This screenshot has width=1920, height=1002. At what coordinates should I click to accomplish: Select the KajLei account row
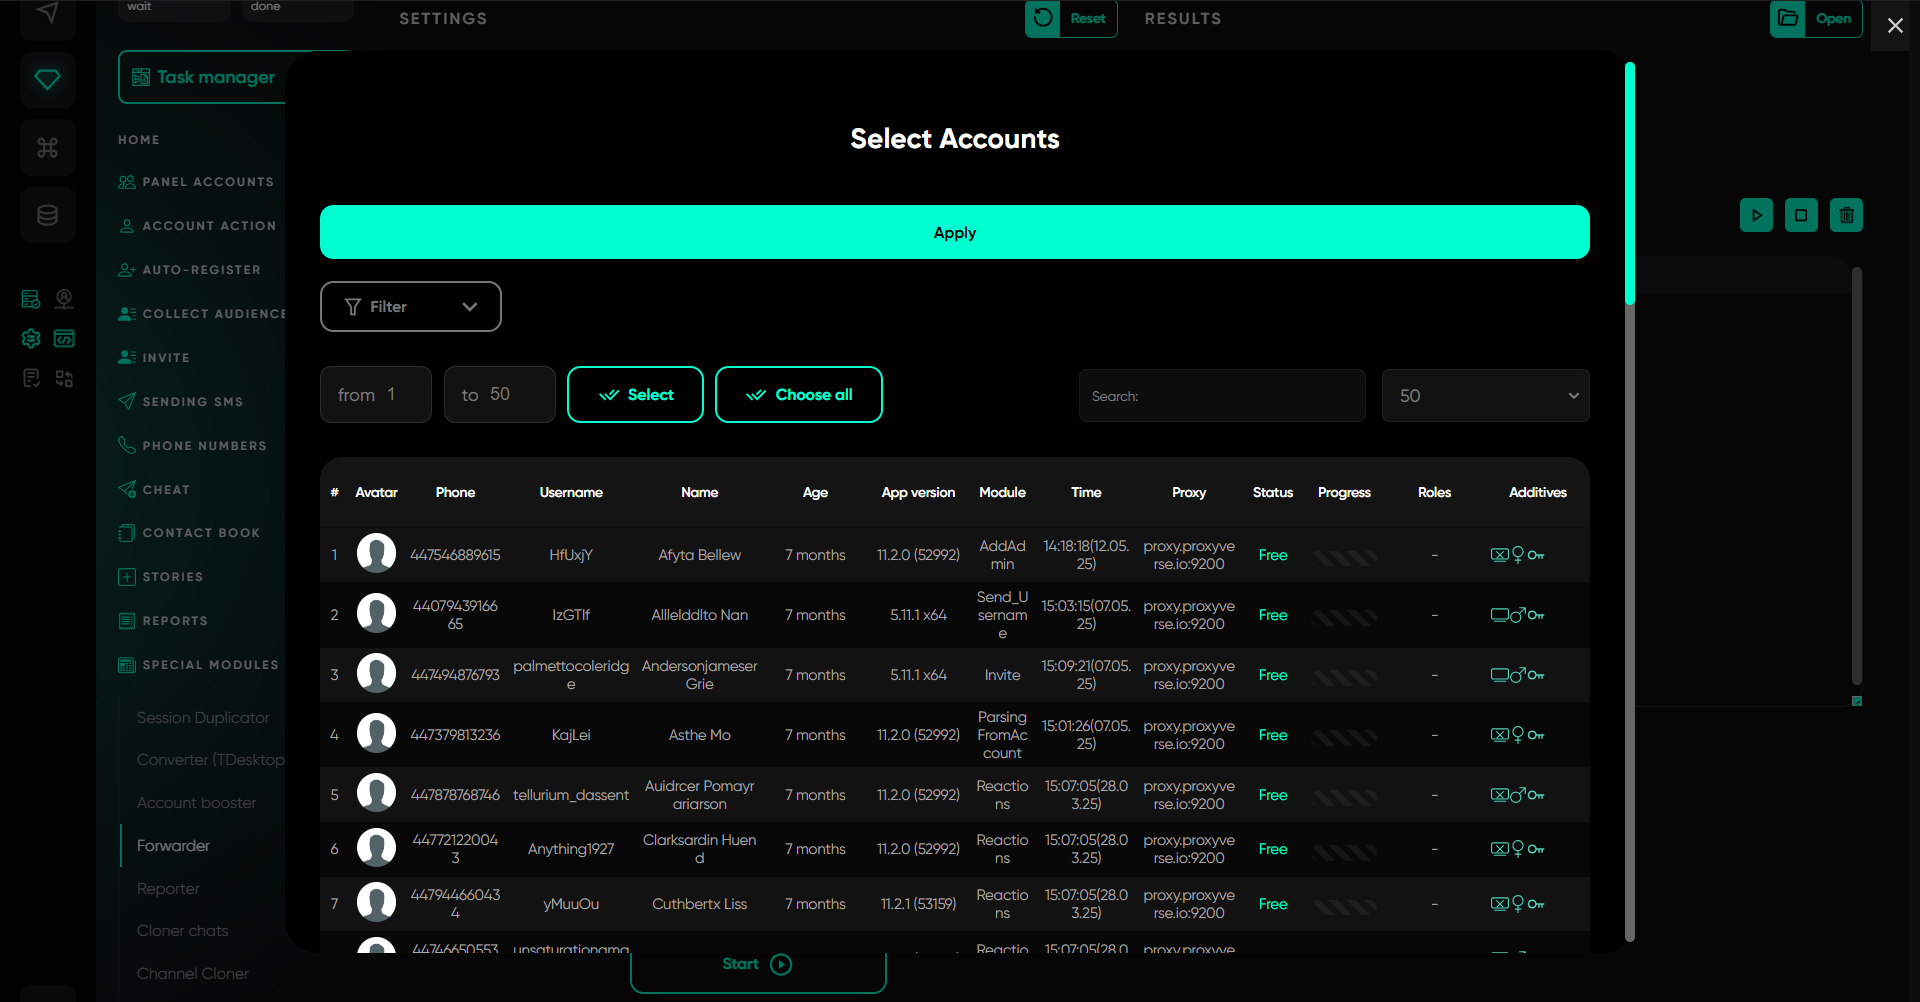pyautogui.click(x=571, y=735)
